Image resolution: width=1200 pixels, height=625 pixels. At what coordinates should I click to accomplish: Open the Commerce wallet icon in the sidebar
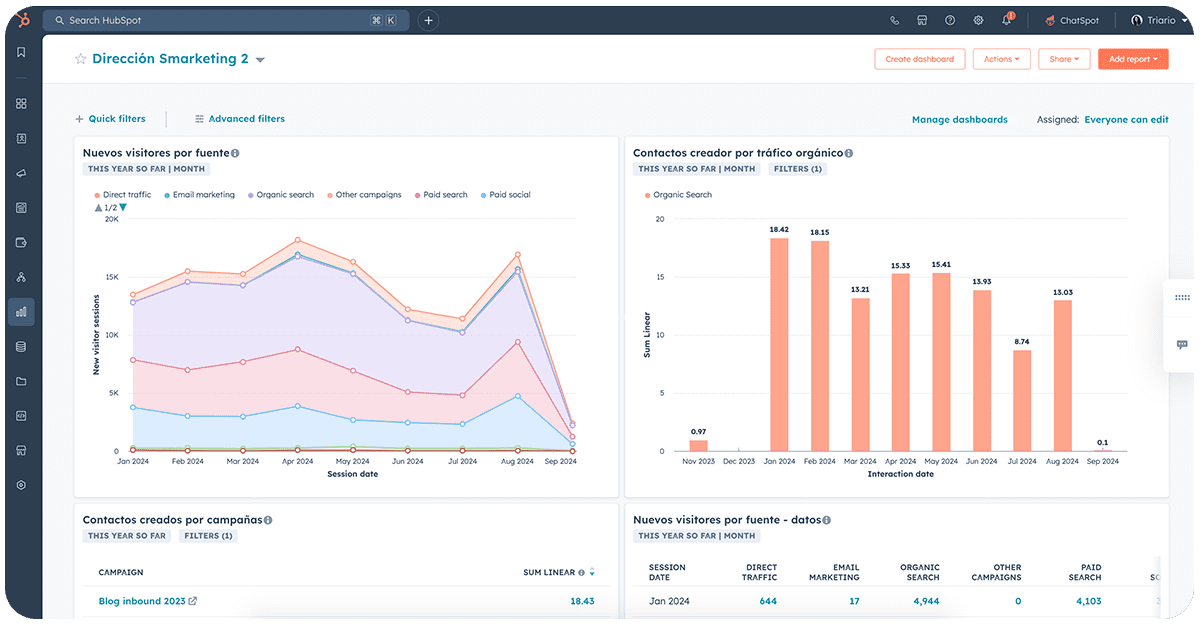pyautogui.click(x=21, y=242)
